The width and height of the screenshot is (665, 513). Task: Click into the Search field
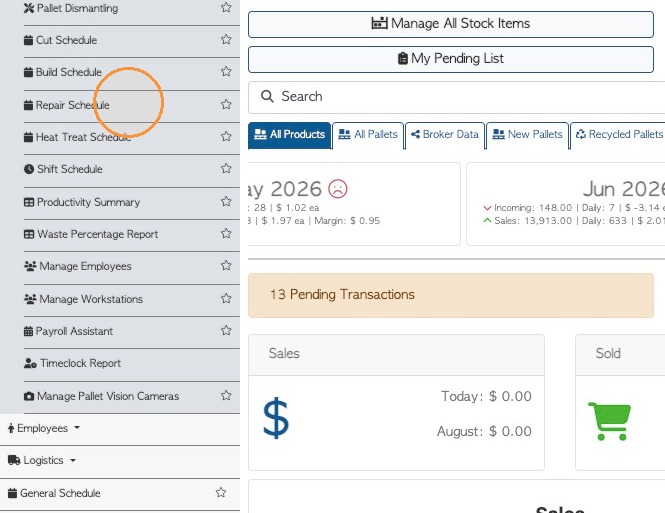[x=456, y=97]
